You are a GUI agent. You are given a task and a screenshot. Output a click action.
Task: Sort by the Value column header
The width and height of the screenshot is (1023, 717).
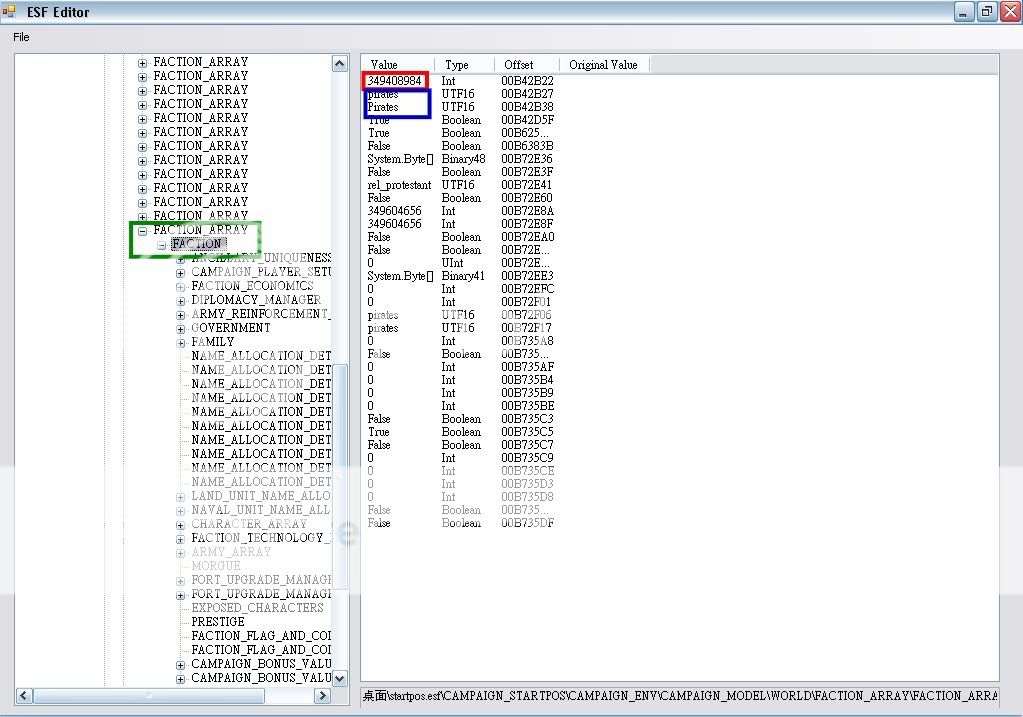click(384, 65)
